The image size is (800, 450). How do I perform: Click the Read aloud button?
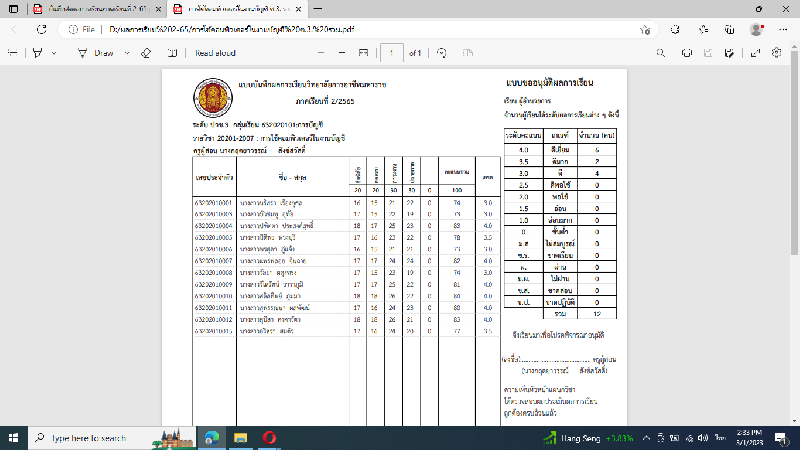(x=216, y=53)
